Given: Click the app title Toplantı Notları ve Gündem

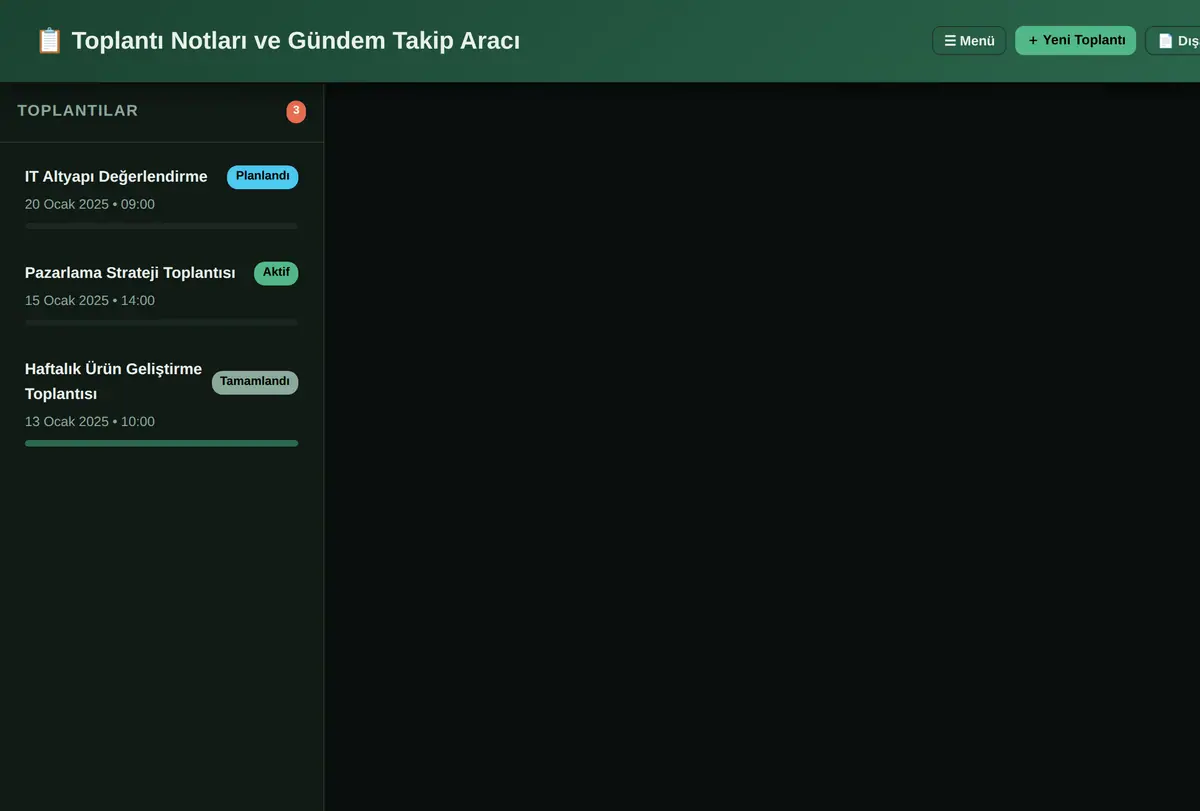Looking at the screenshot, I should (296, 41).
